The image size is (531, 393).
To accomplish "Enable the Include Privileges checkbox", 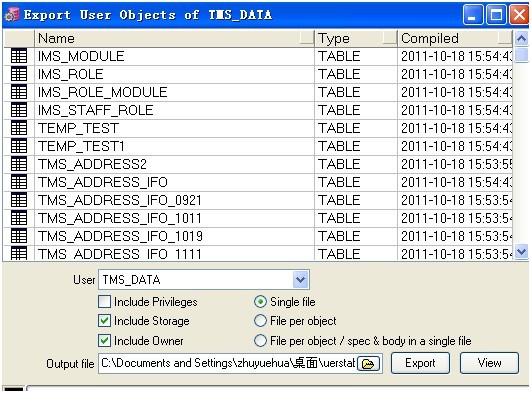I will pyautogui.click(x=104, y=301).
